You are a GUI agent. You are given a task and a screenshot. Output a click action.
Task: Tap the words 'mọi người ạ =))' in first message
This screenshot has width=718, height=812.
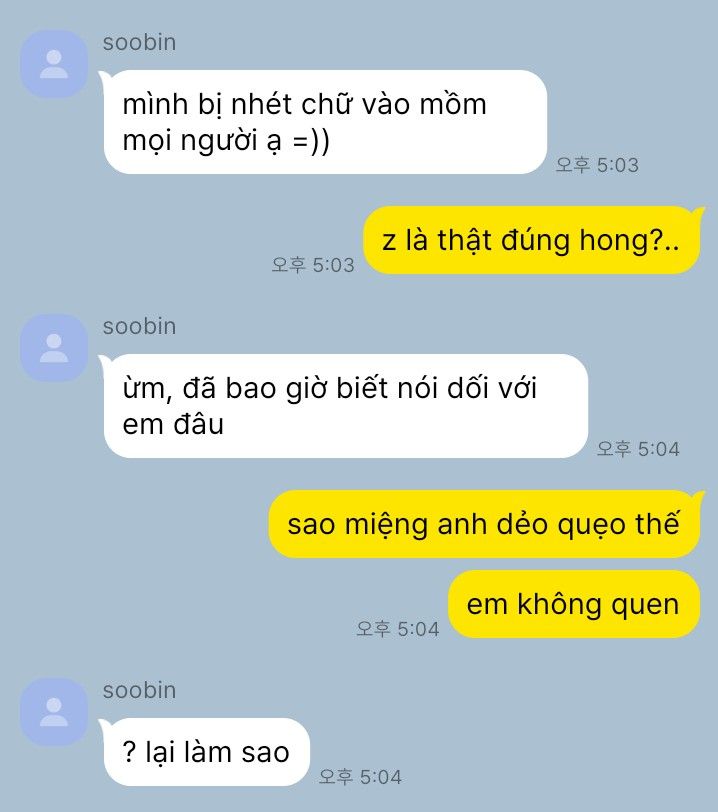226,141
